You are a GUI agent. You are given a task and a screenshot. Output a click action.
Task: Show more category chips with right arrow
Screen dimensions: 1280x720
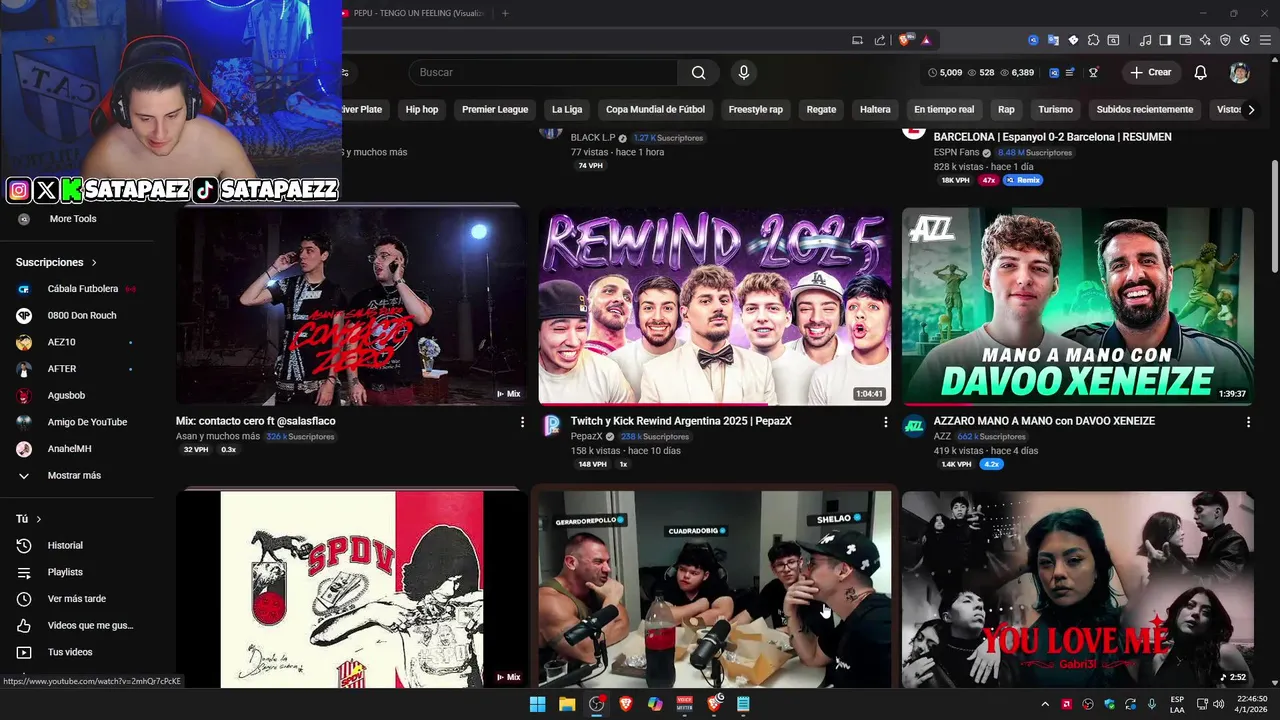1251,109
